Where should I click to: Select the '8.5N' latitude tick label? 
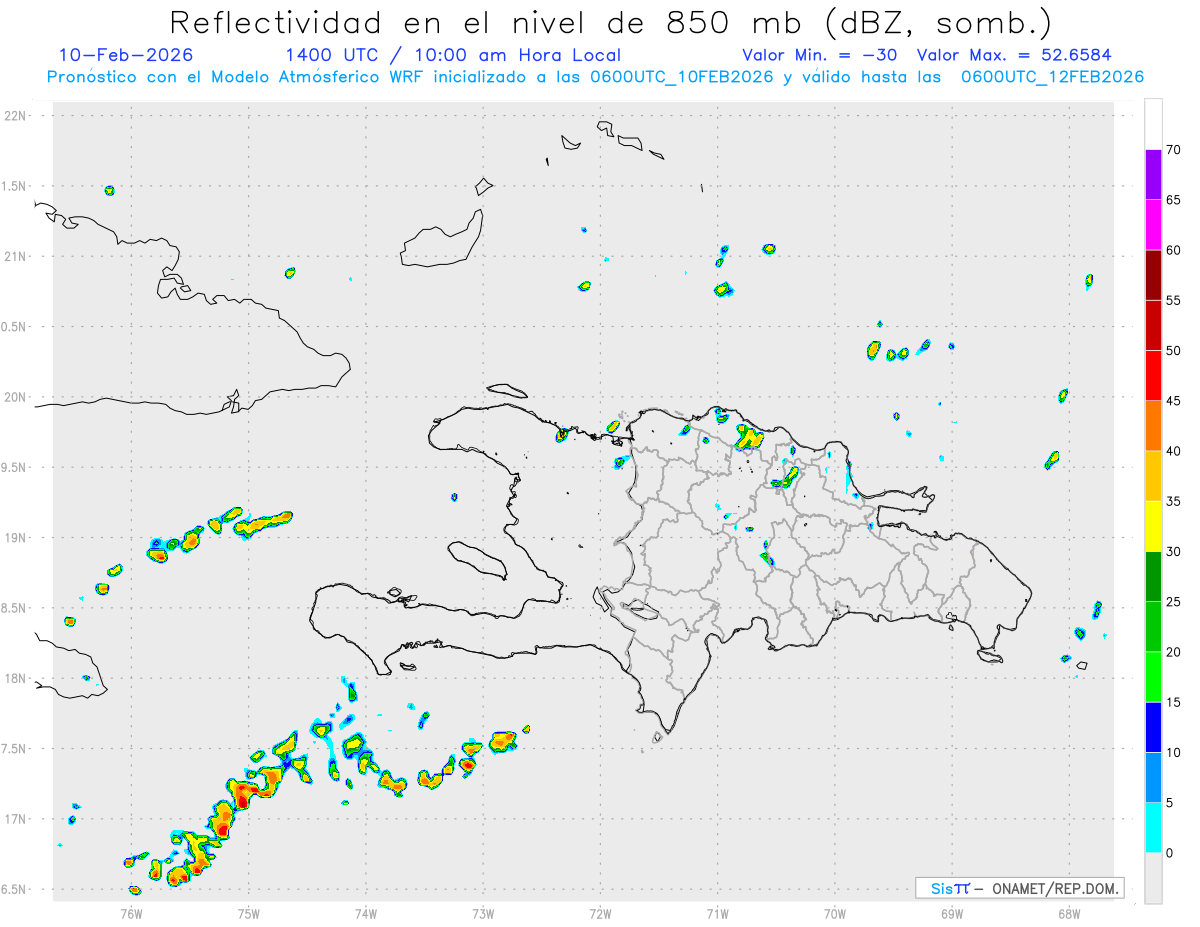[x=15, y=608]
